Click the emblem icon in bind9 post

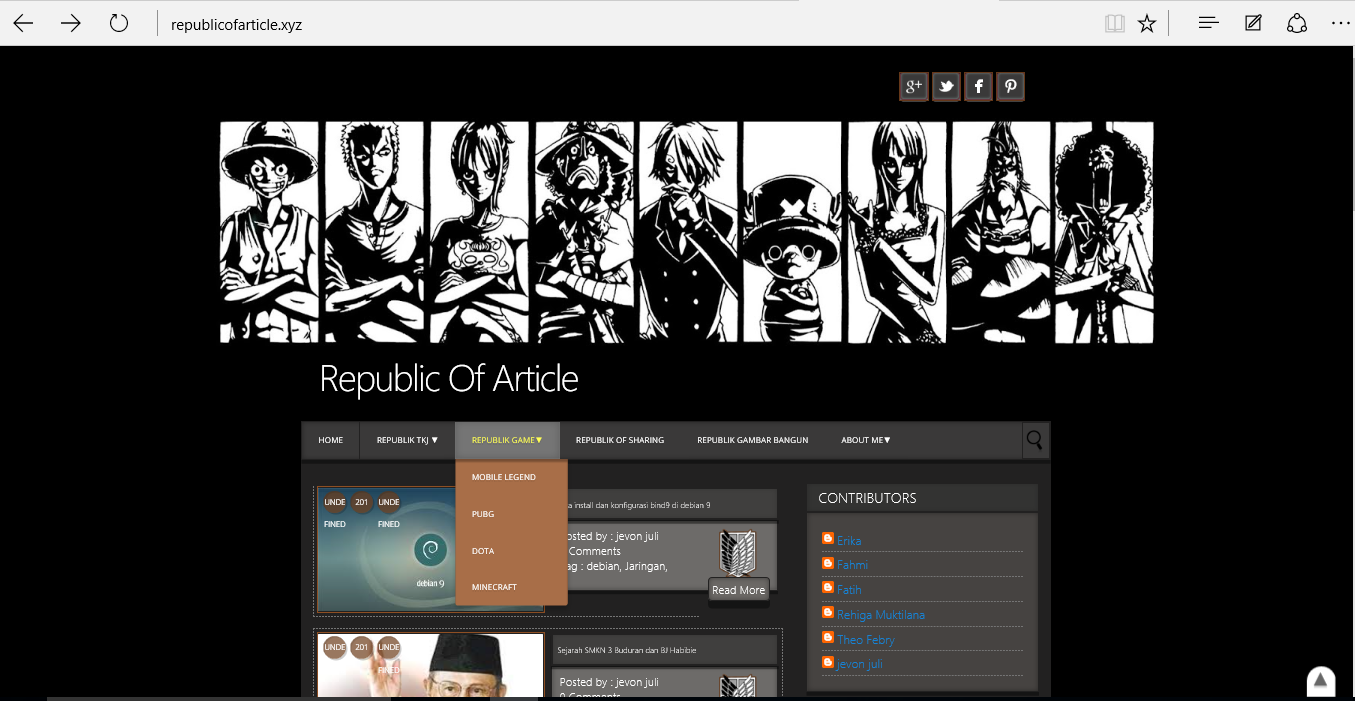(x=737, y=552)
